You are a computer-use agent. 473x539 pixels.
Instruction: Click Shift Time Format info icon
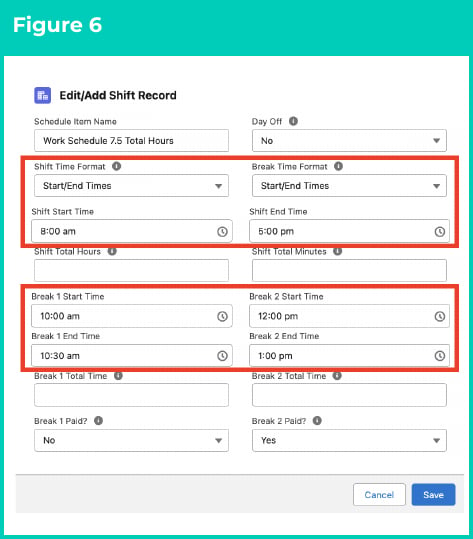(x=117, y=166)
